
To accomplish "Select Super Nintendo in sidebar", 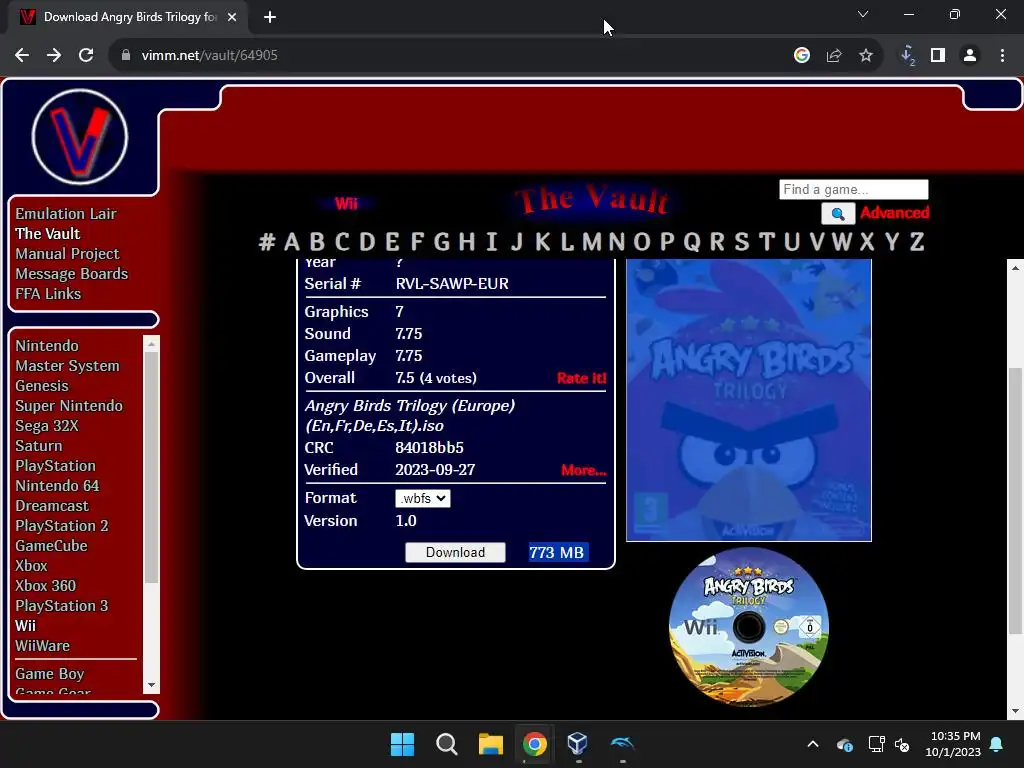I will tap(69, 406).
